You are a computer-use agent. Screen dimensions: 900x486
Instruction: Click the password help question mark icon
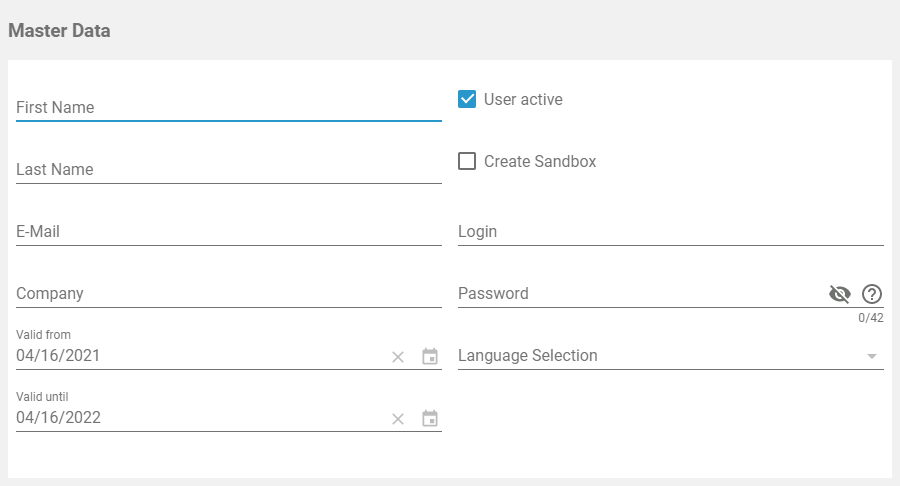[x=872, y=294]
